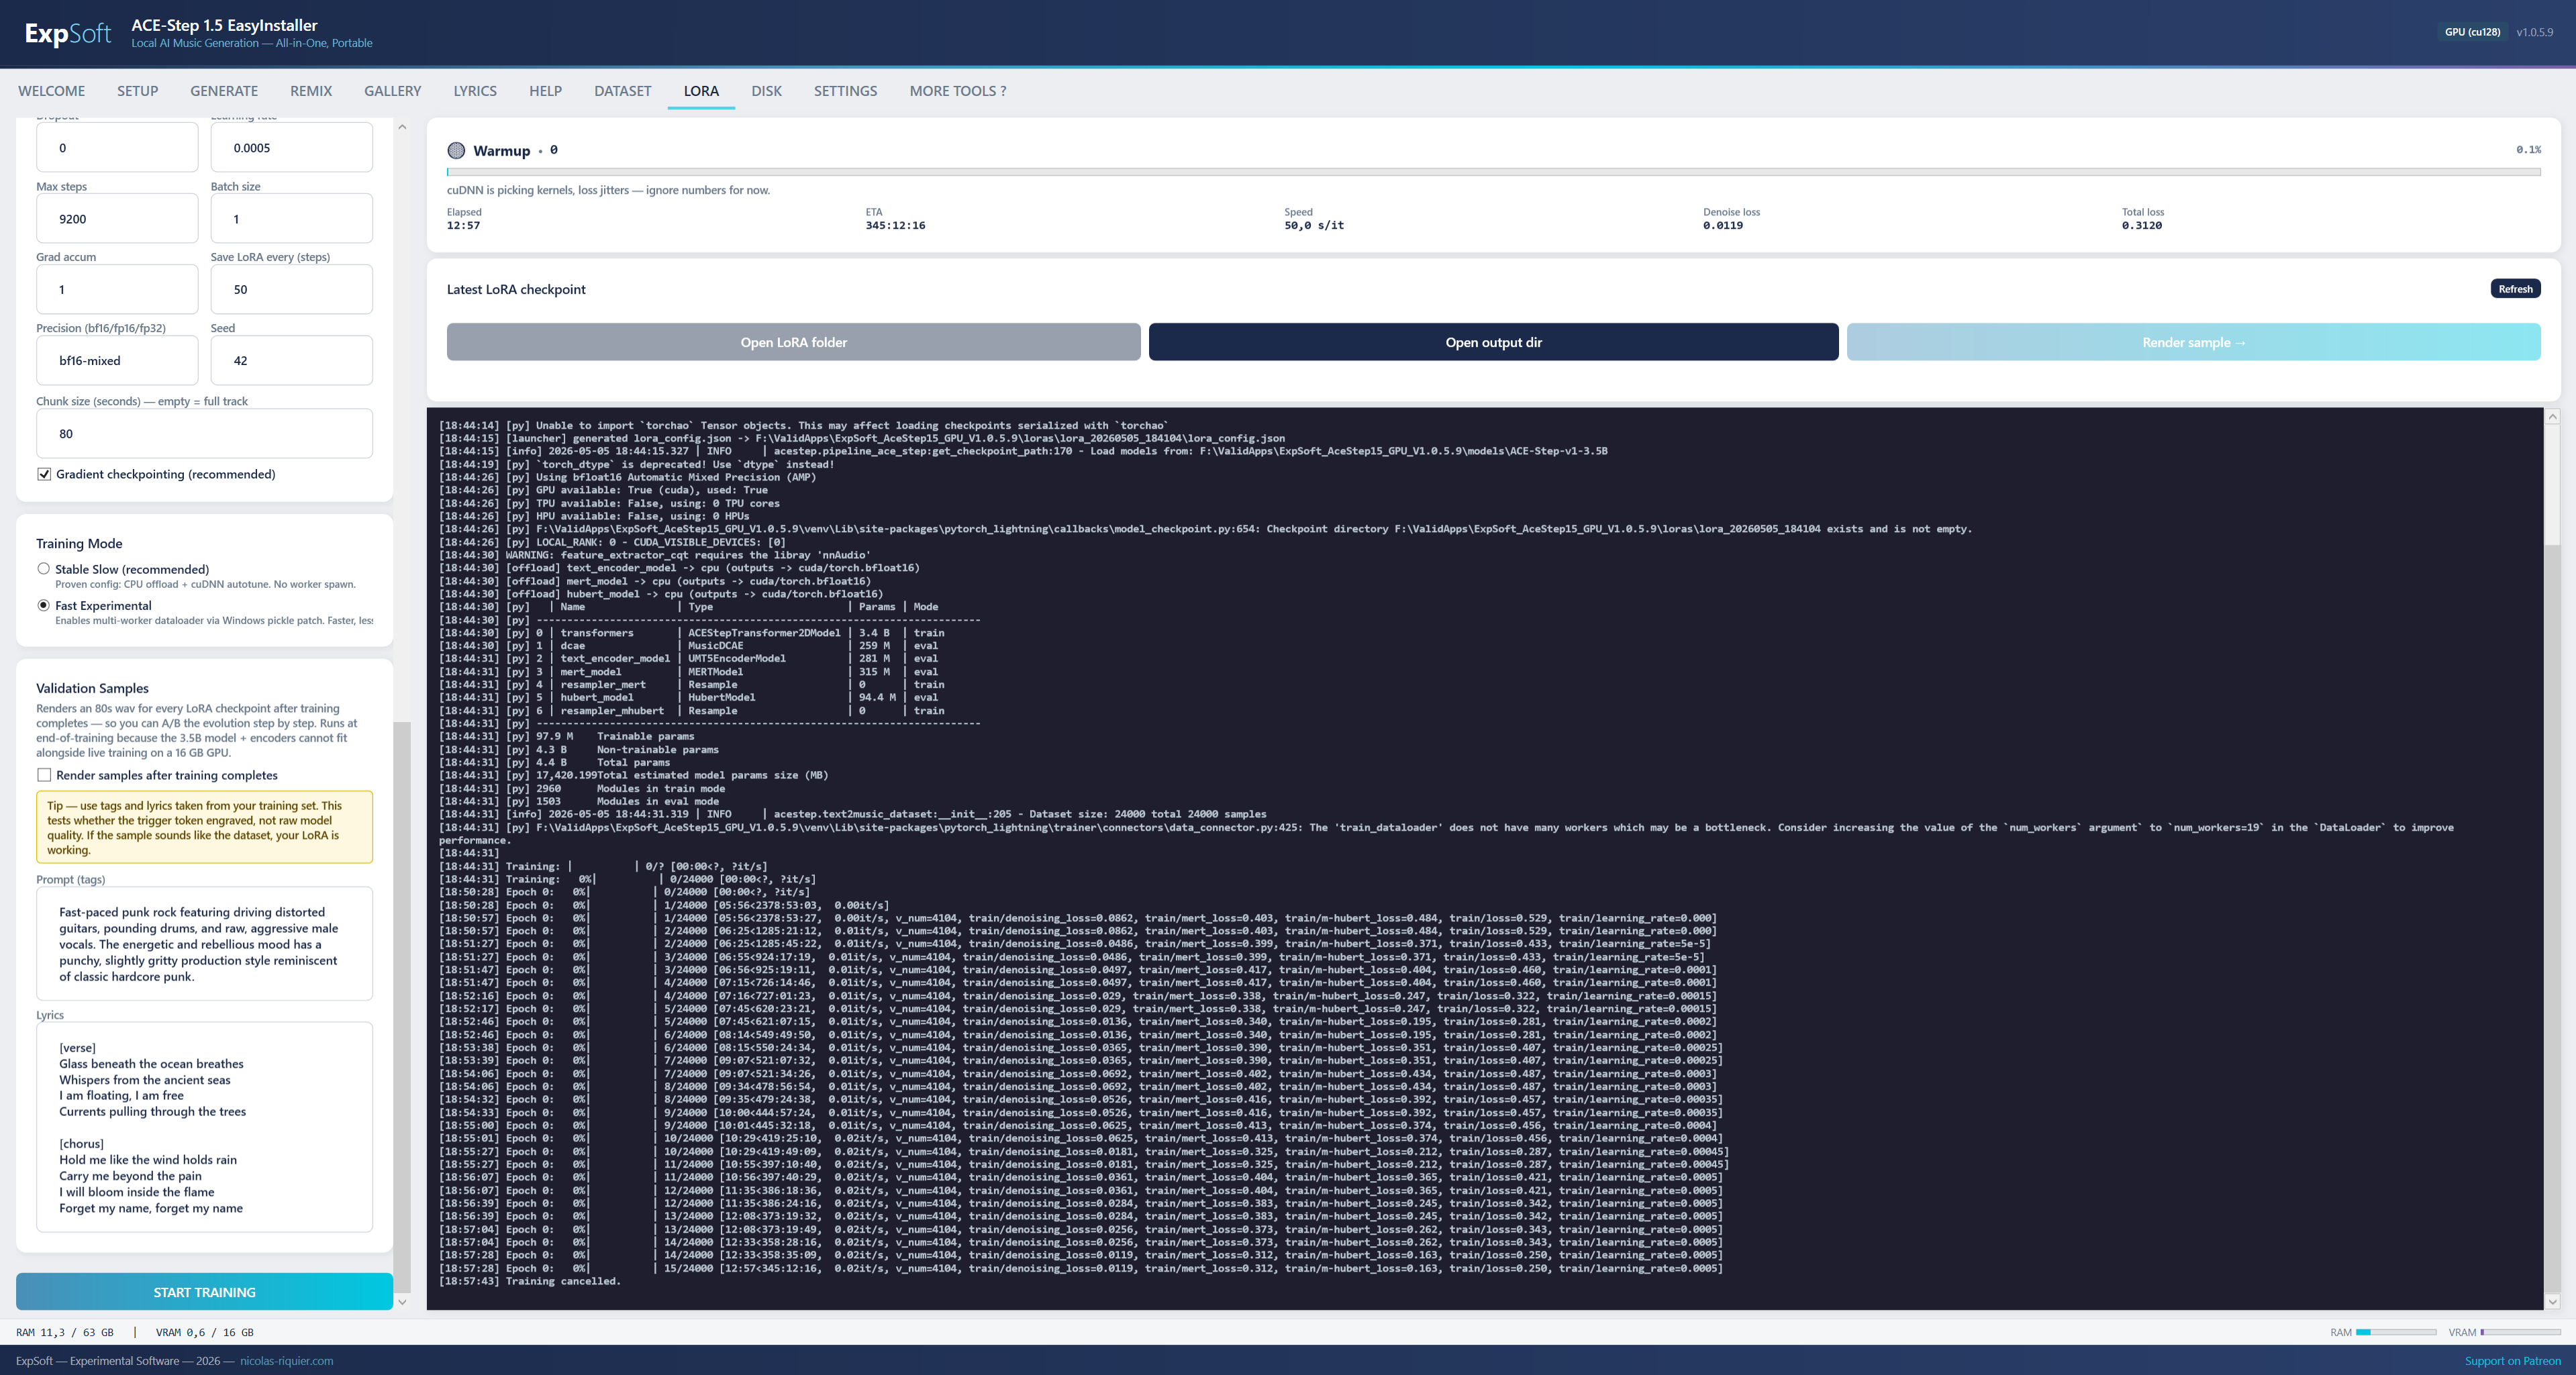Click ACE-Step 1.5 EasyInstaller title
The height and width of the screenshot is (1375, 2576).
point(224,25)
